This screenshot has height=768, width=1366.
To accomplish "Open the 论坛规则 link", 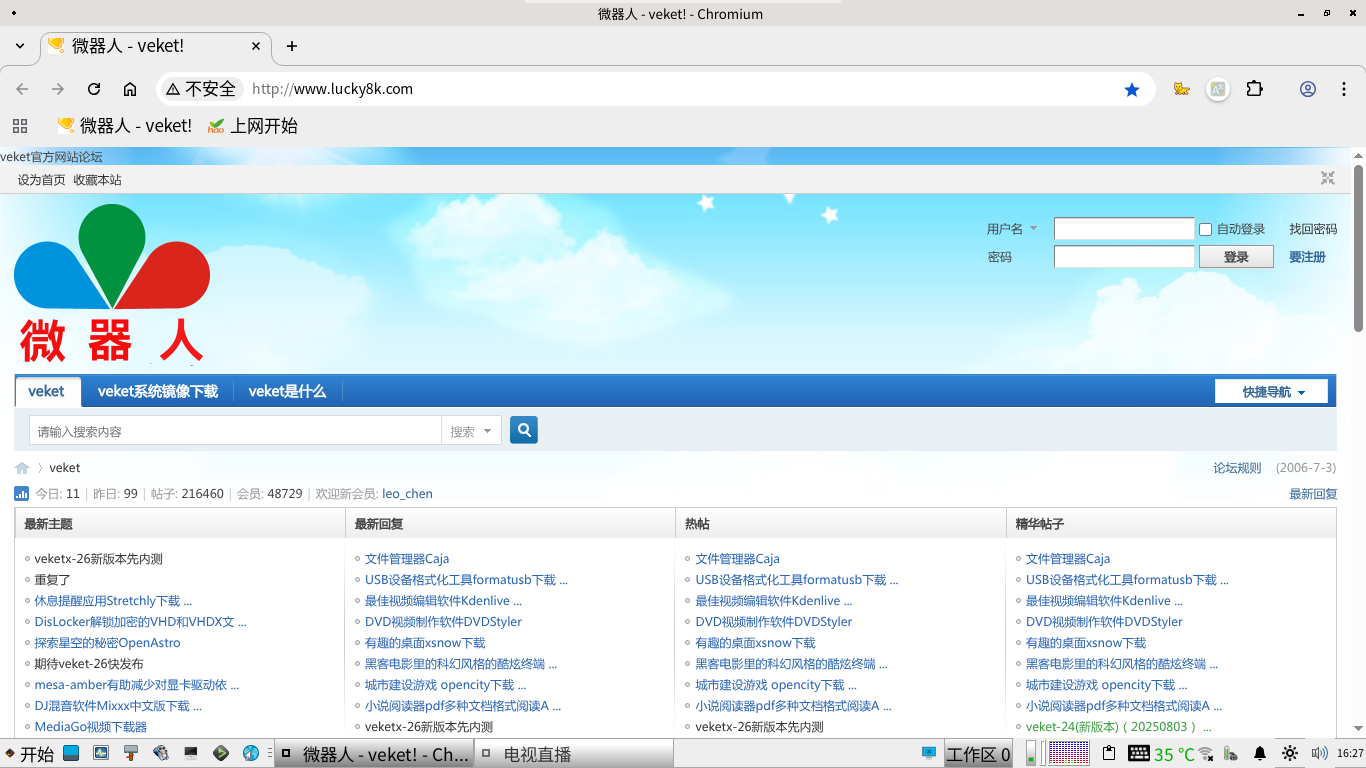I will click(x=1237, y=468).
